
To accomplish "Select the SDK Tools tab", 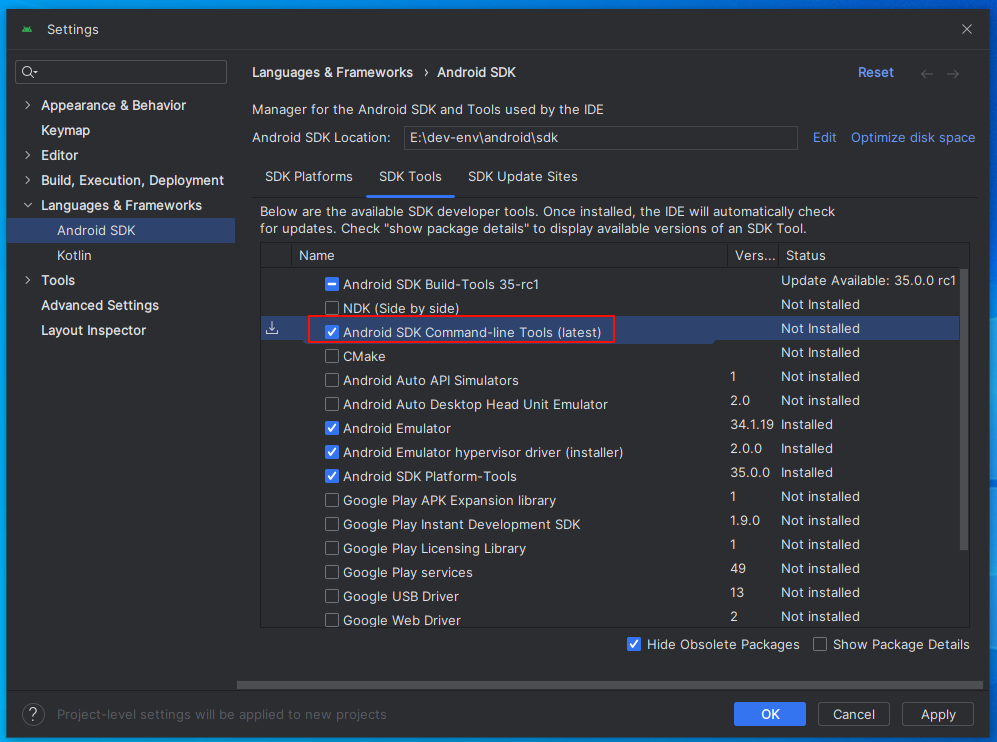I will pyautogui.click(x=410, y=177).
